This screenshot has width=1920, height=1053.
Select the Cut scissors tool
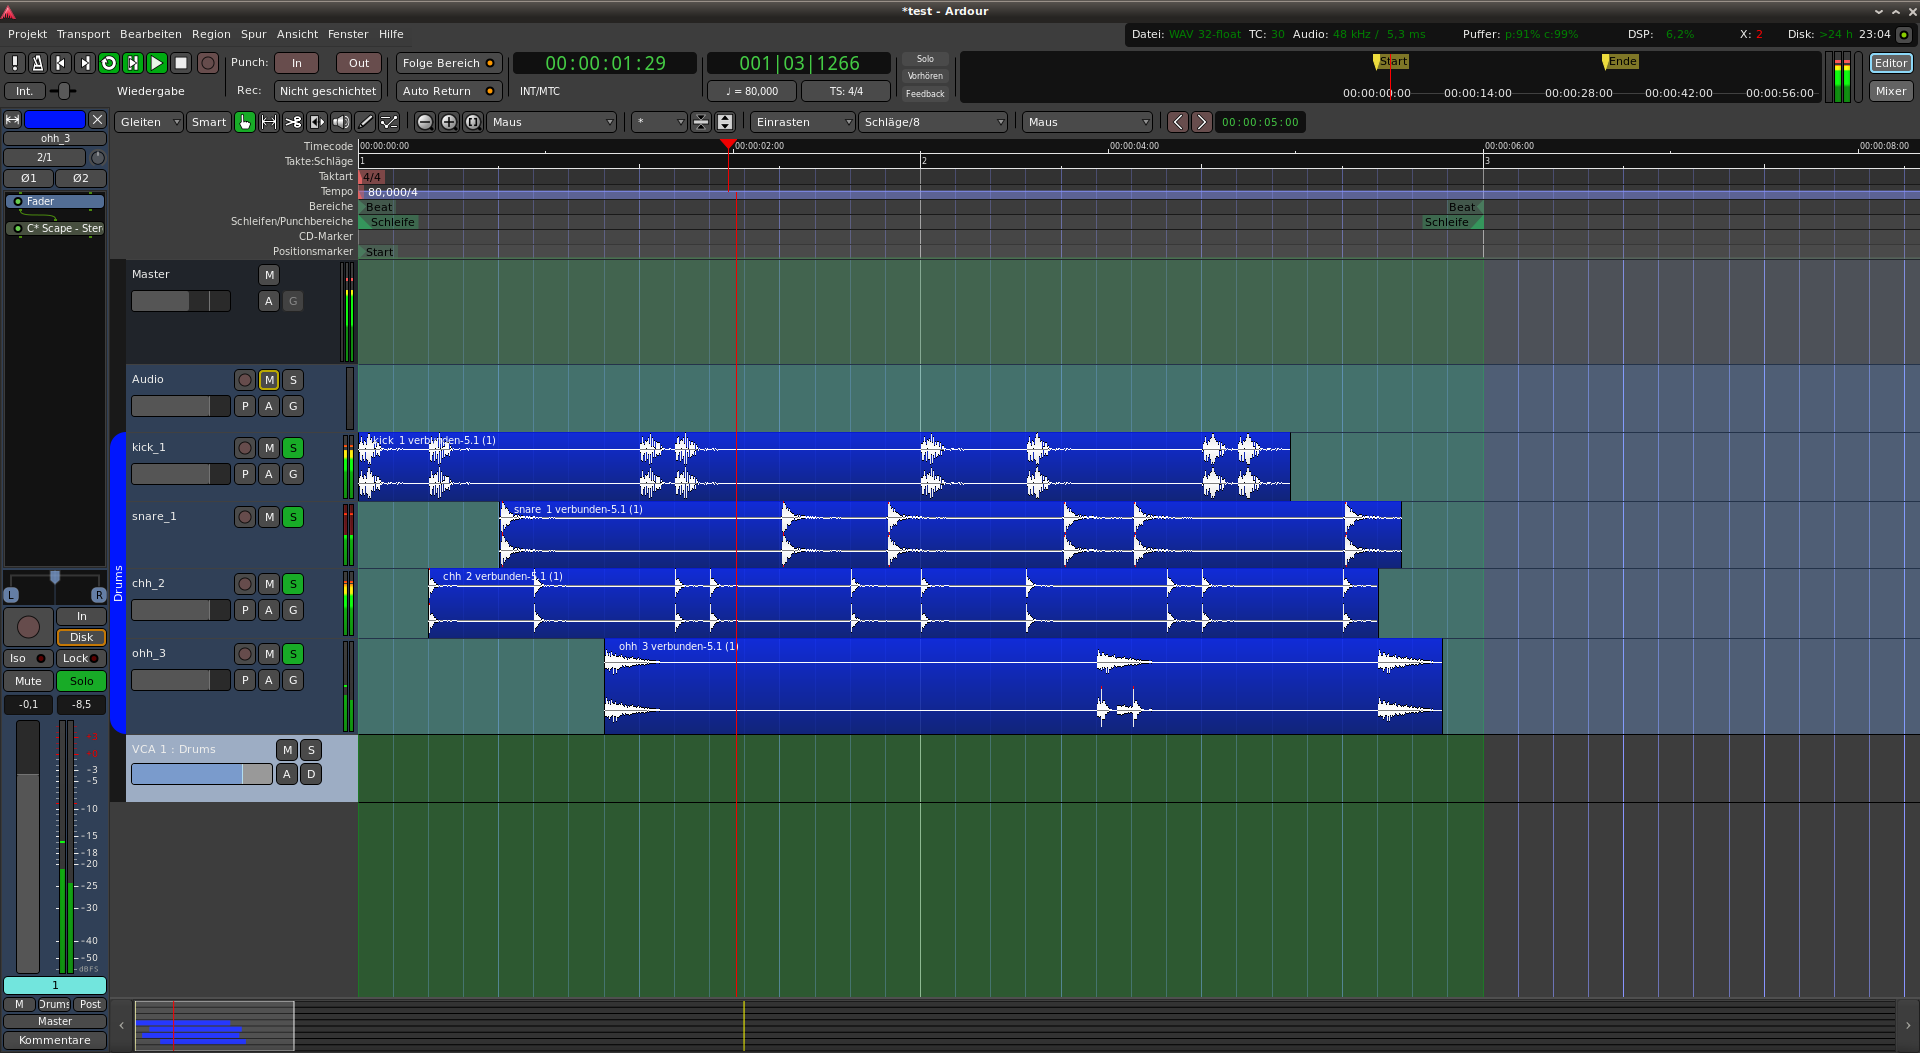(x=293, y=122)
